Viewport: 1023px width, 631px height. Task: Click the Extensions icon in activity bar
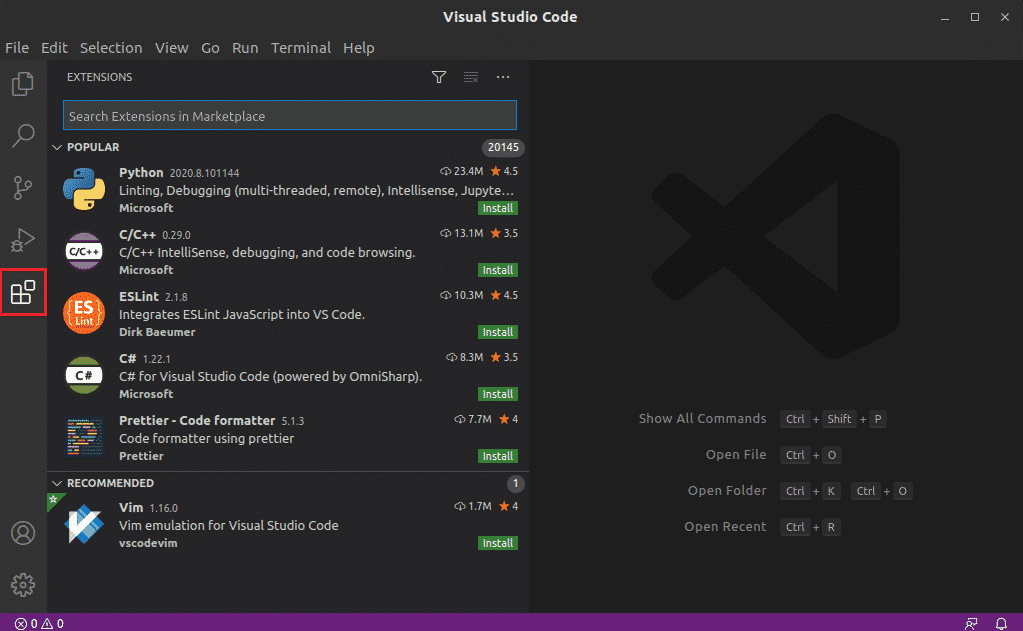(23, 292)
